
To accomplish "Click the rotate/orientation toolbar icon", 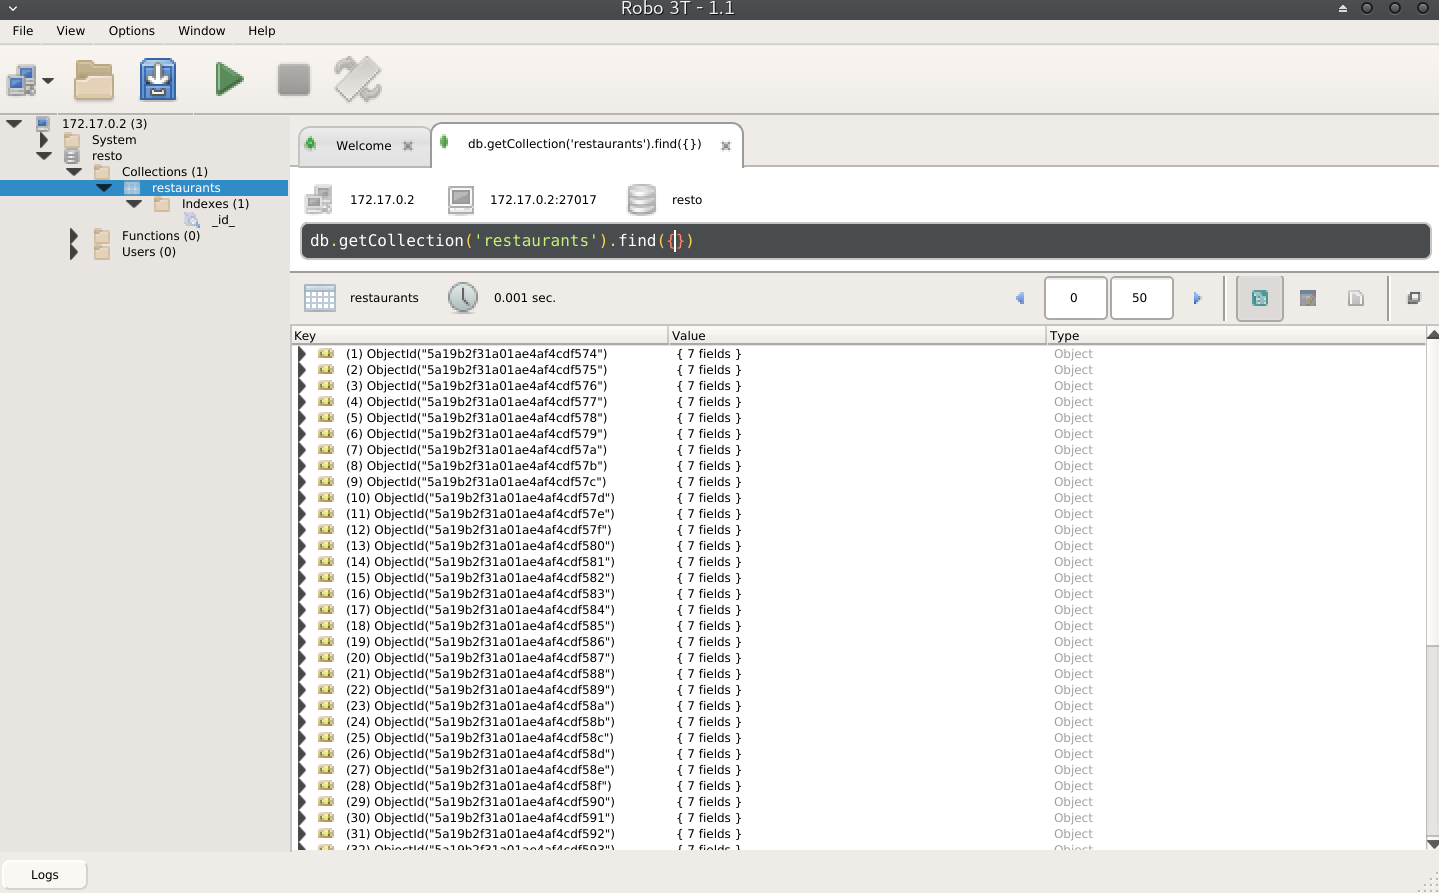I will 358,79.
